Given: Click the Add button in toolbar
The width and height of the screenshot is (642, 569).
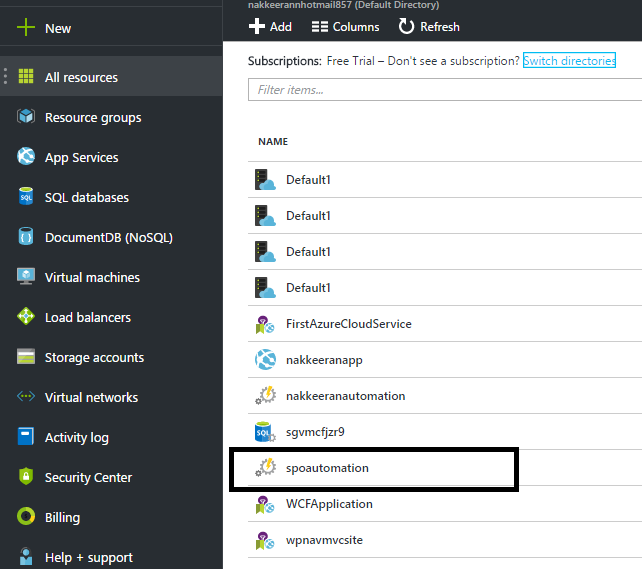Looking at the screenshot, I should coord(270,27).
